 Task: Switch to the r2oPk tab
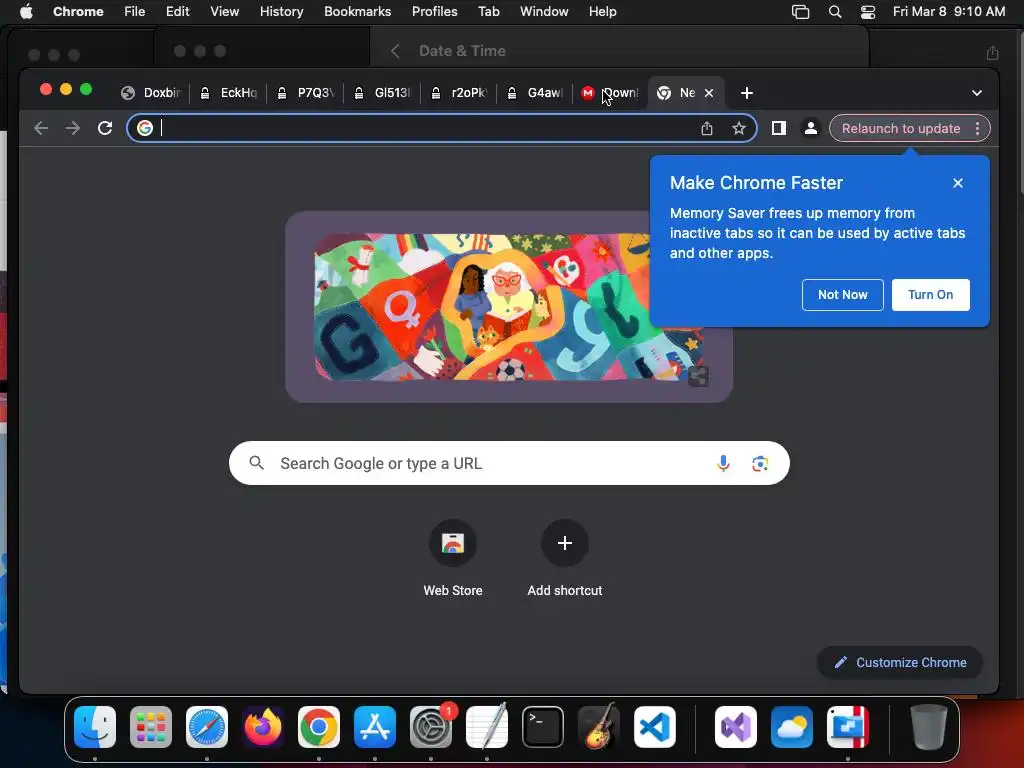(x=460, y=93)
